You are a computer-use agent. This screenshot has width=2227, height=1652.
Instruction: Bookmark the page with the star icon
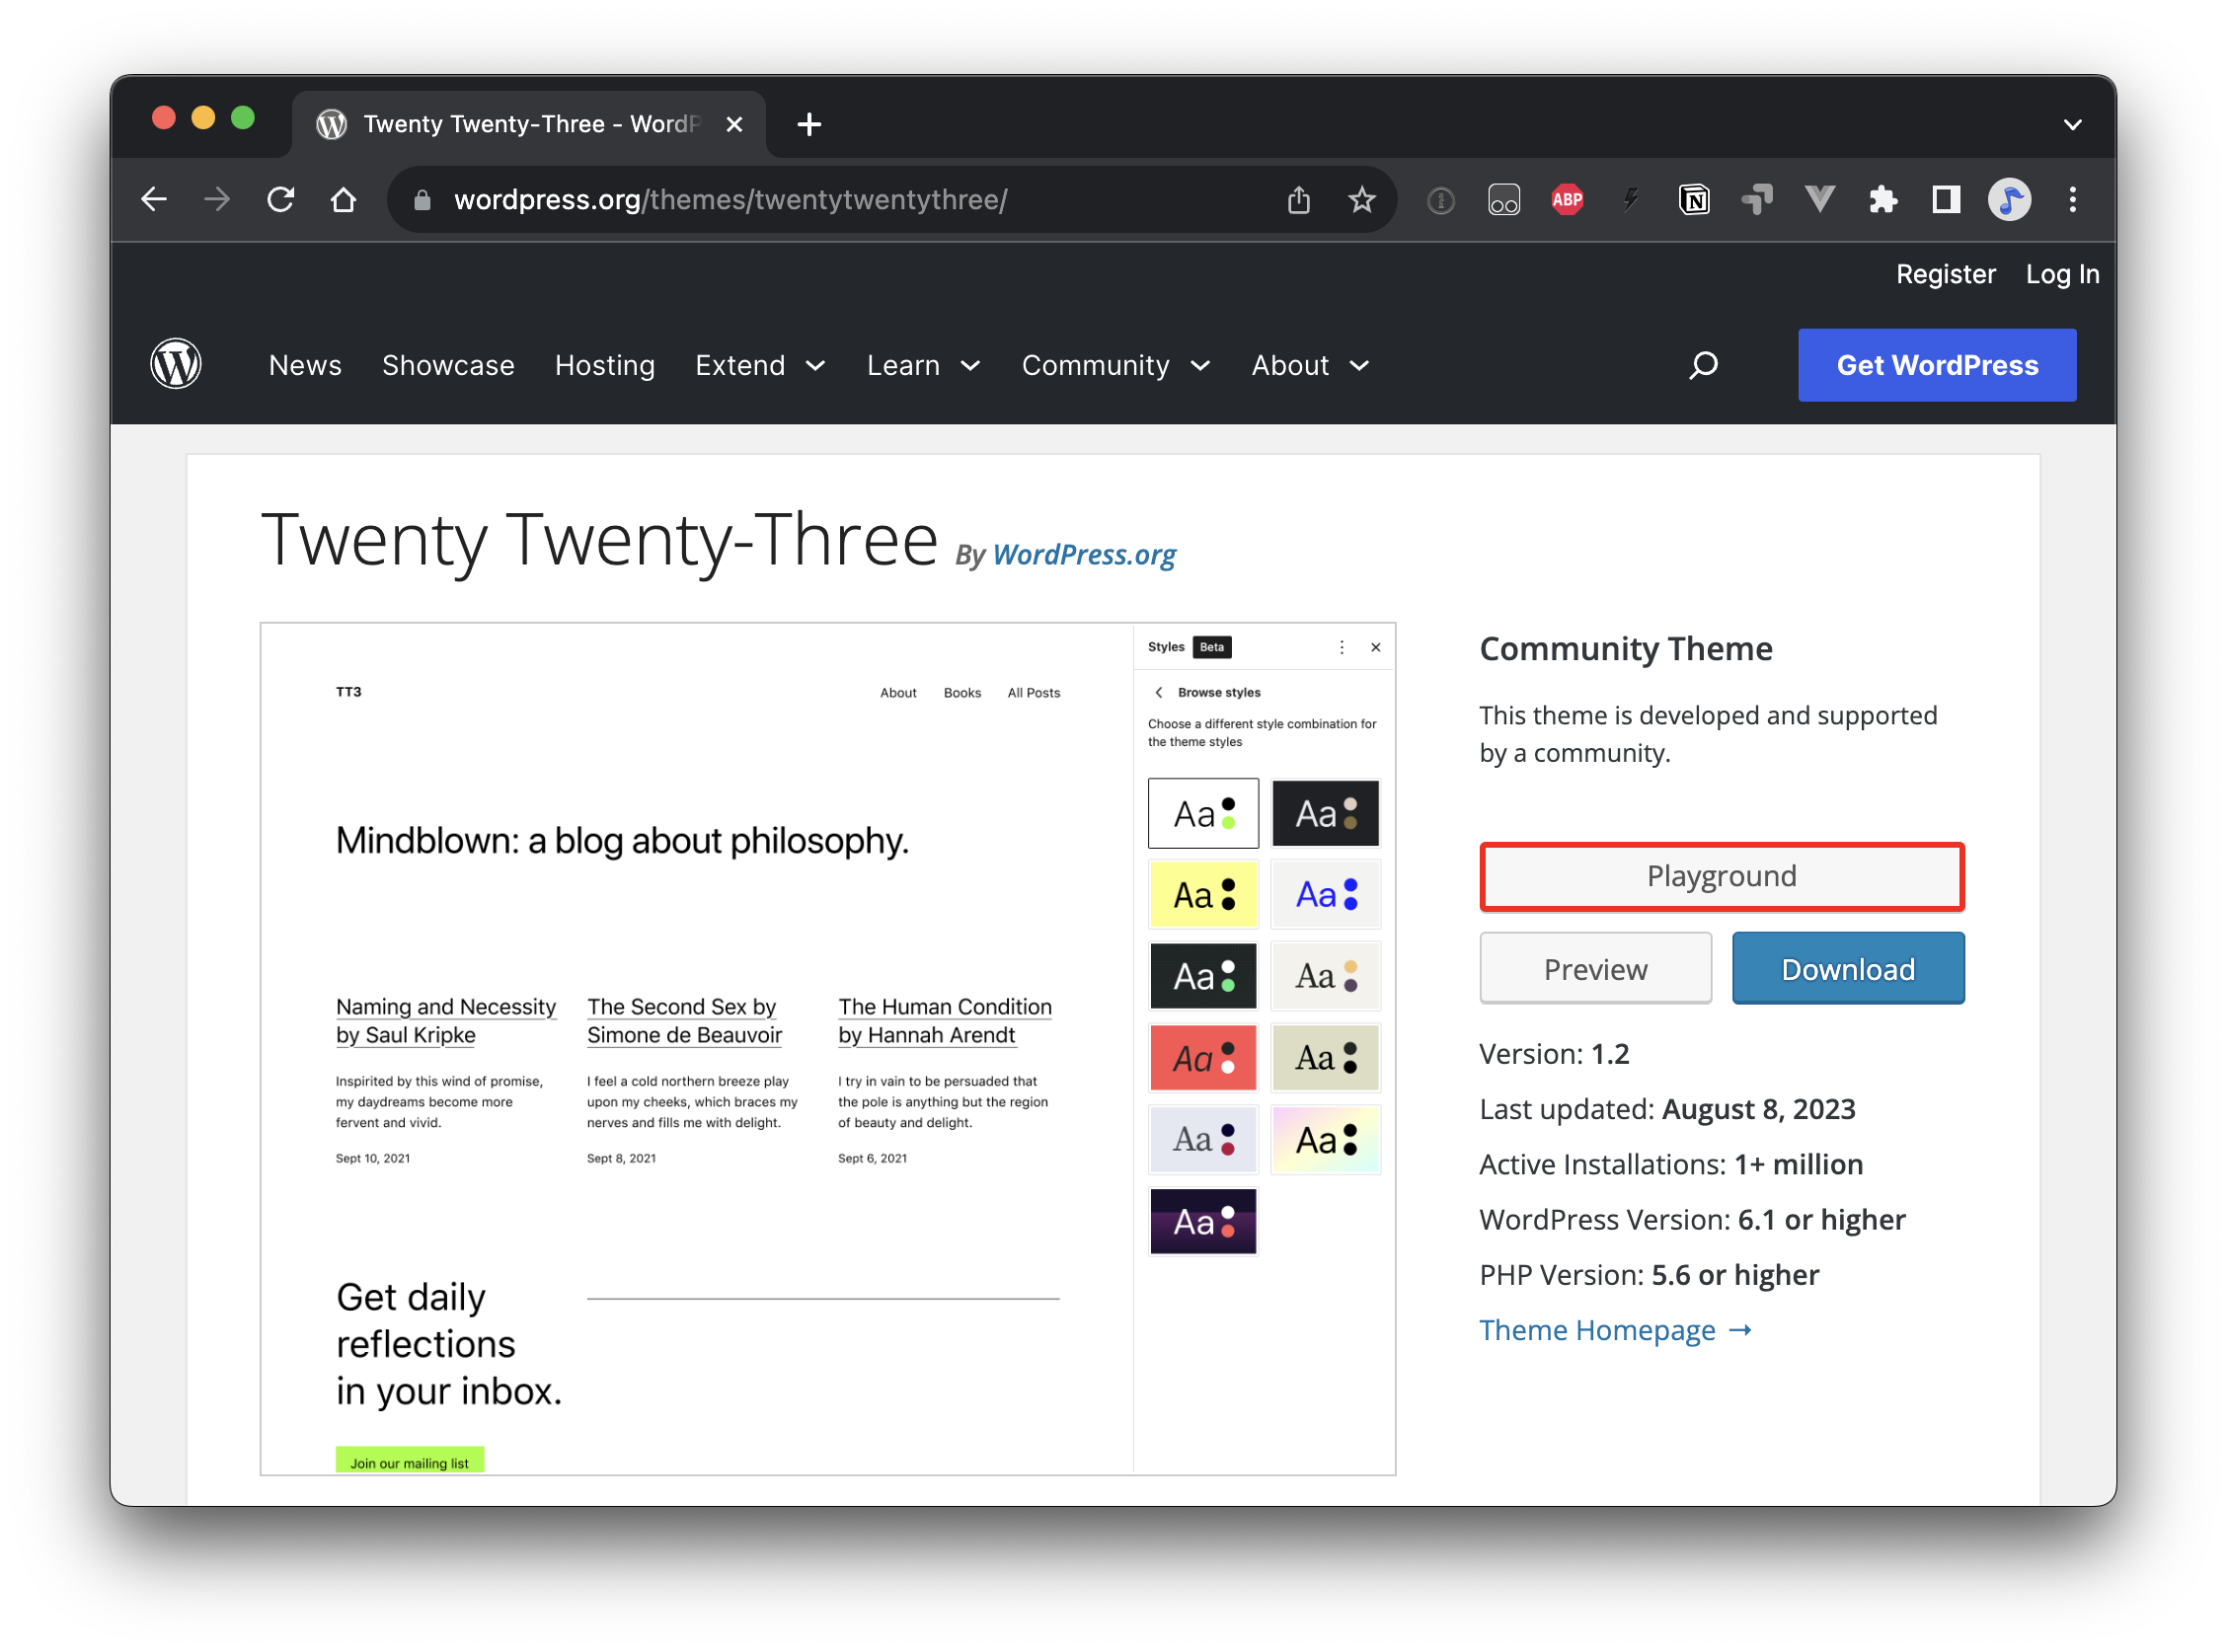[1361, 199]
